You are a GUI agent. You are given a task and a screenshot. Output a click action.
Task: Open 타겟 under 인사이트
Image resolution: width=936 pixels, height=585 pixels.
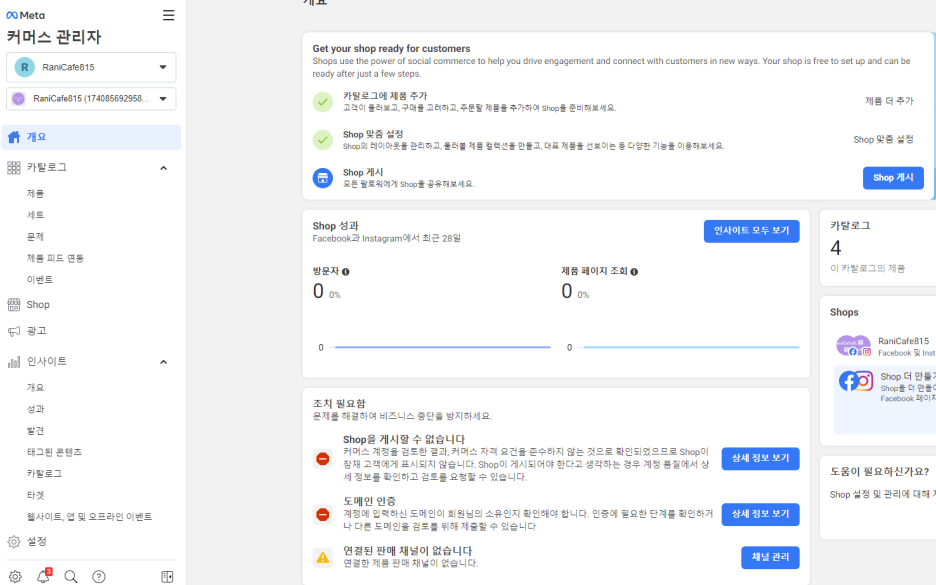[x=35, y=495]
